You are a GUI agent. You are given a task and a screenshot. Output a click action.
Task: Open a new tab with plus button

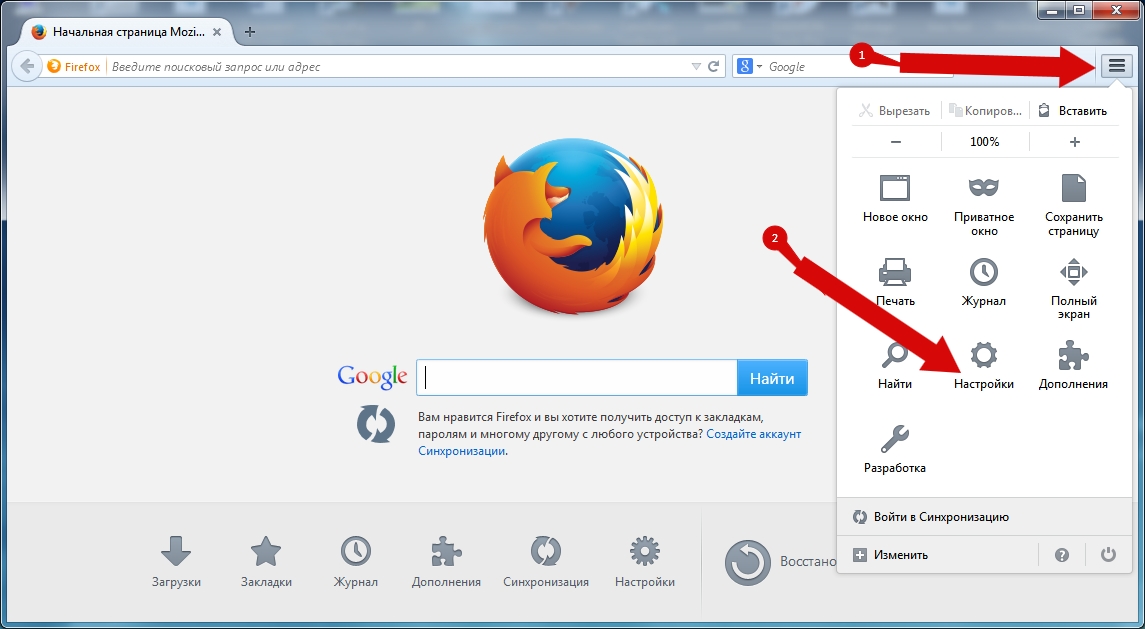(250, 32)
